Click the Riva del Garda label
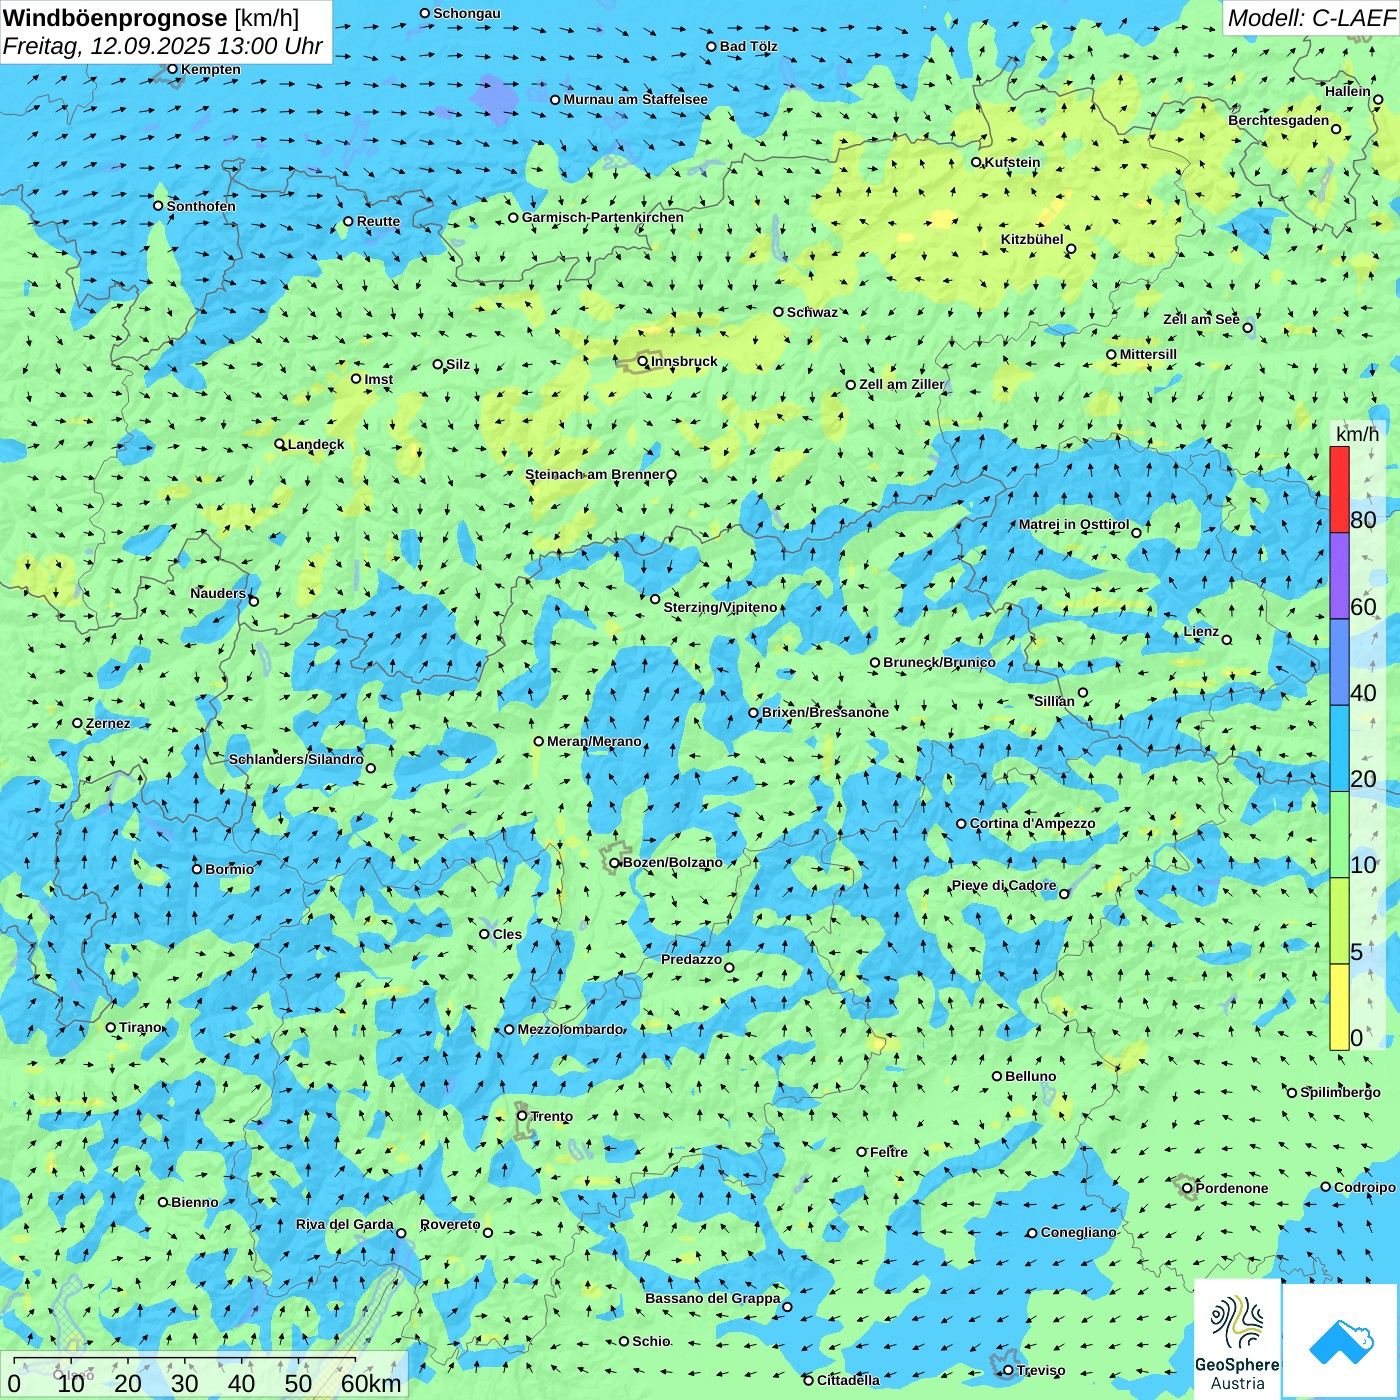Viewport: 1400px width, 1400px height. click(345, 1224)
